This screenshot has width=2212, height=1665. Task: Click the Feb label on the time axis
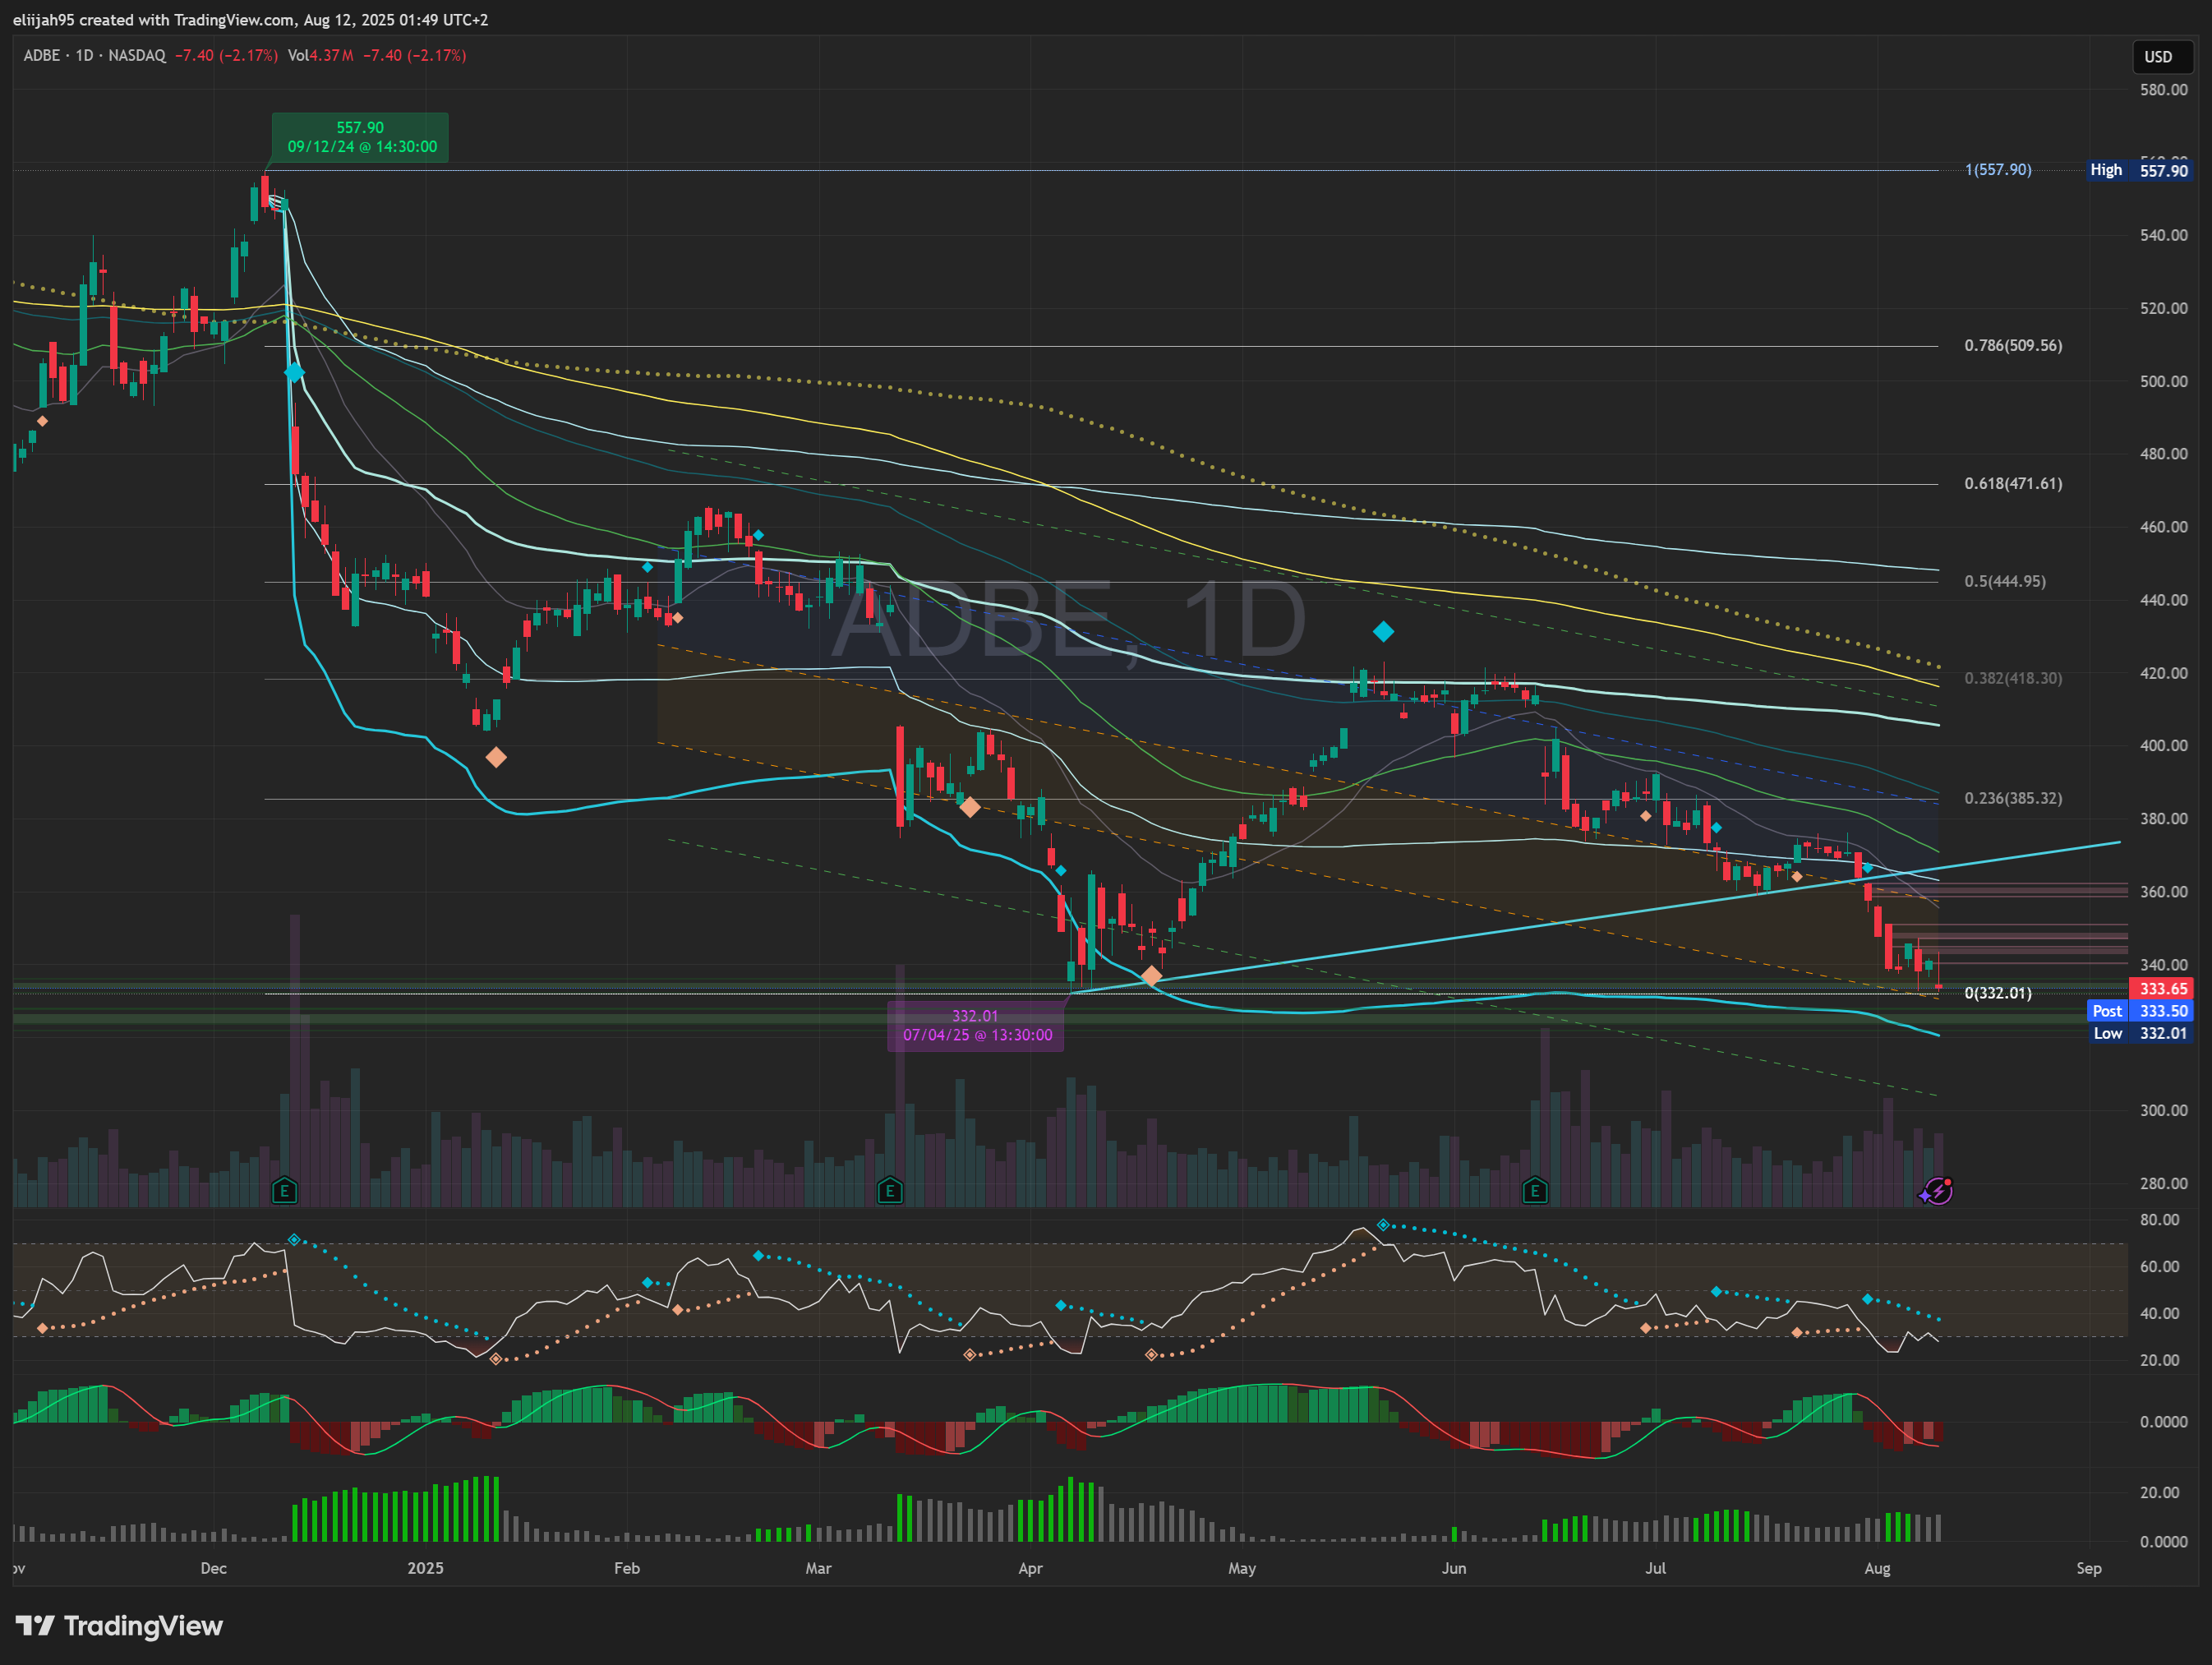coord(627,1568)
